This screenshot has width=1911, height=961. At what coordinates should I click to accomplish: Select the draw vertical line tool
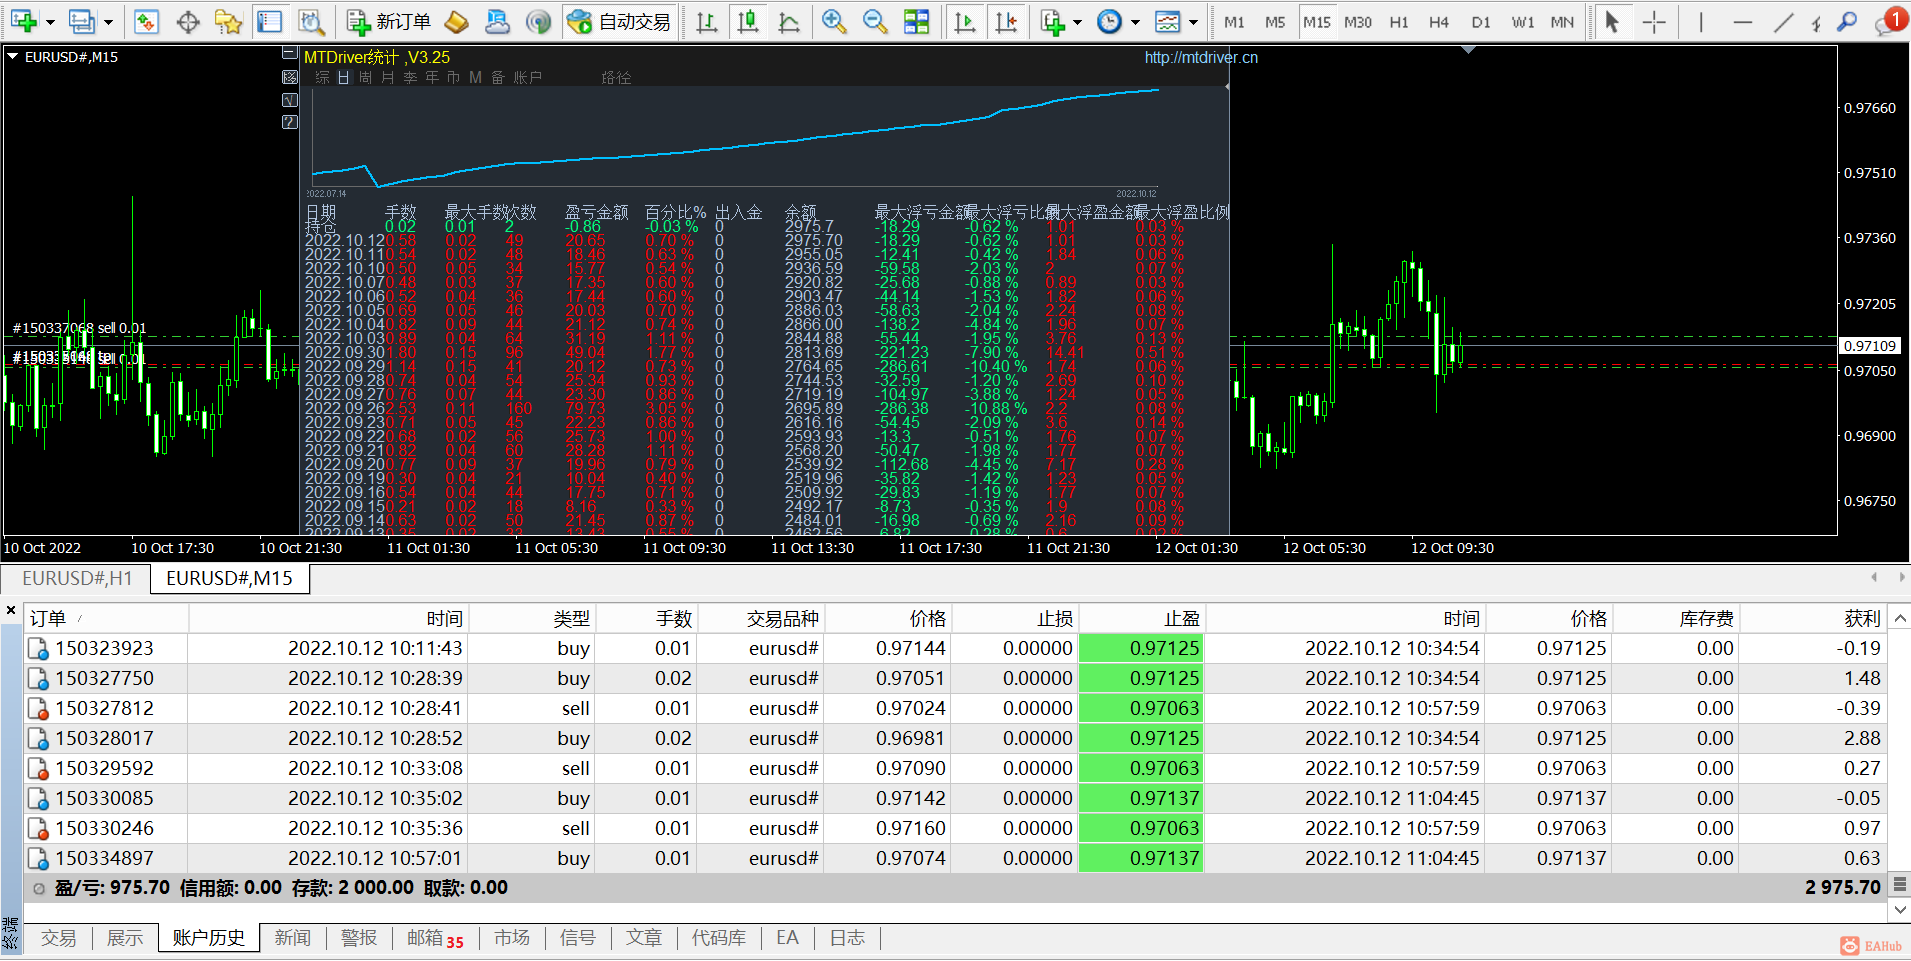1700,22
